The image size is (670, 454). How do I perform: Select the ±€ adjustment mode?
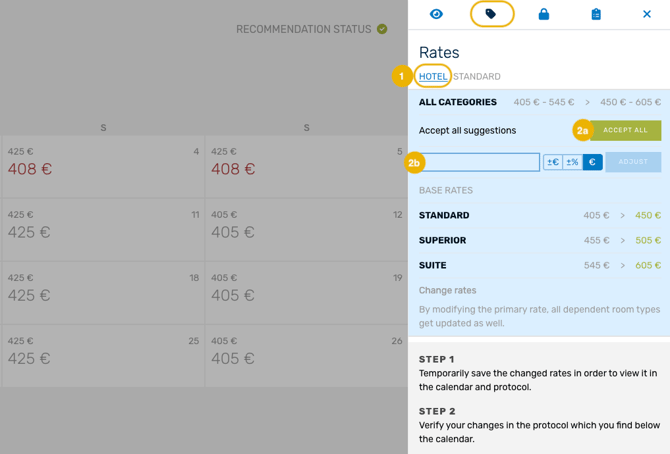pyautogui.click(x=553, y=162)
